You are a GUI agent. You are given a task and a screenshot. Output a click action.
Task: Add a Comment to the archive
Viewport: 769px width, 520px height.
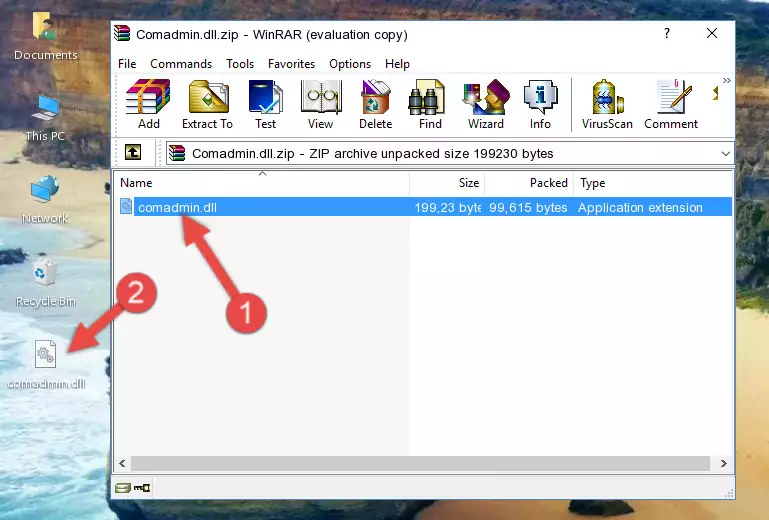click(x=671, y=104)
